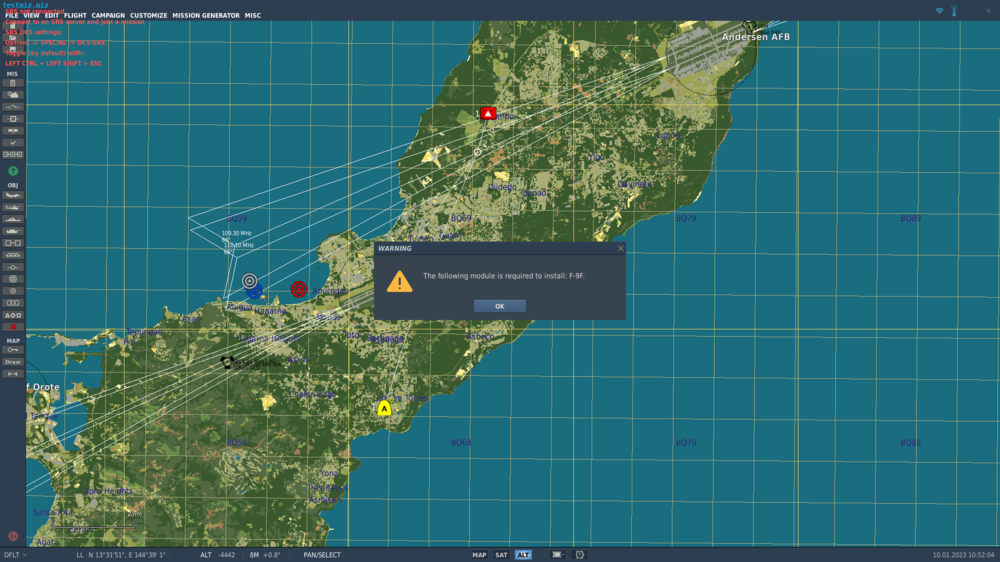
Task: Open the CUSTOMIZE menu
Action: pyautogui.click(x=149, y=15)
